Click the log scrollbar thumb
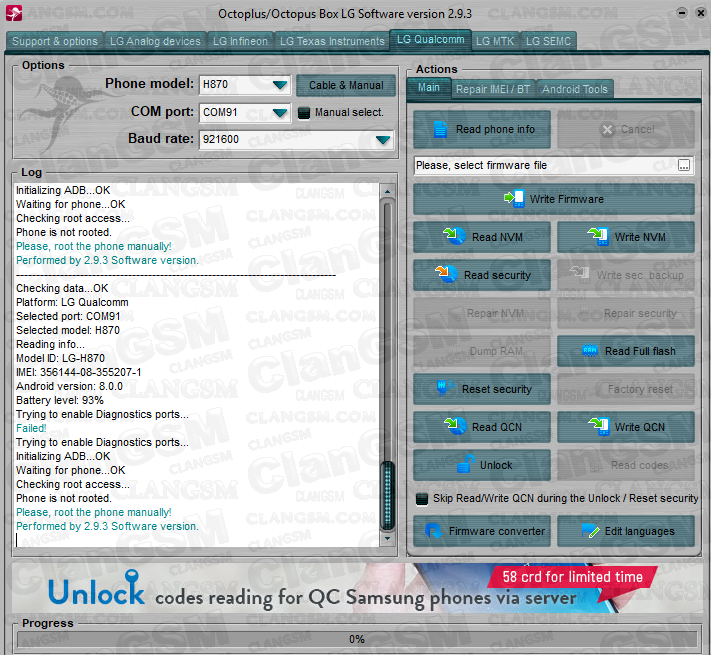The image size is (711, 655). pos(387,495)
